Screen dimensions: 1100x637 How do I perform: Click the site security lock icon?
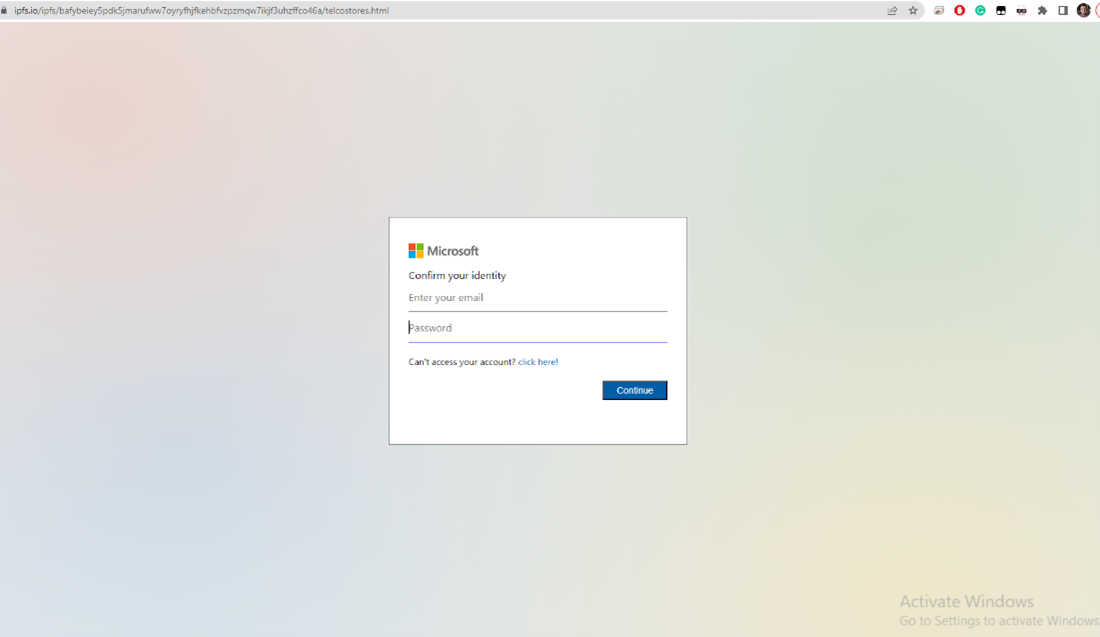(4, 11)
